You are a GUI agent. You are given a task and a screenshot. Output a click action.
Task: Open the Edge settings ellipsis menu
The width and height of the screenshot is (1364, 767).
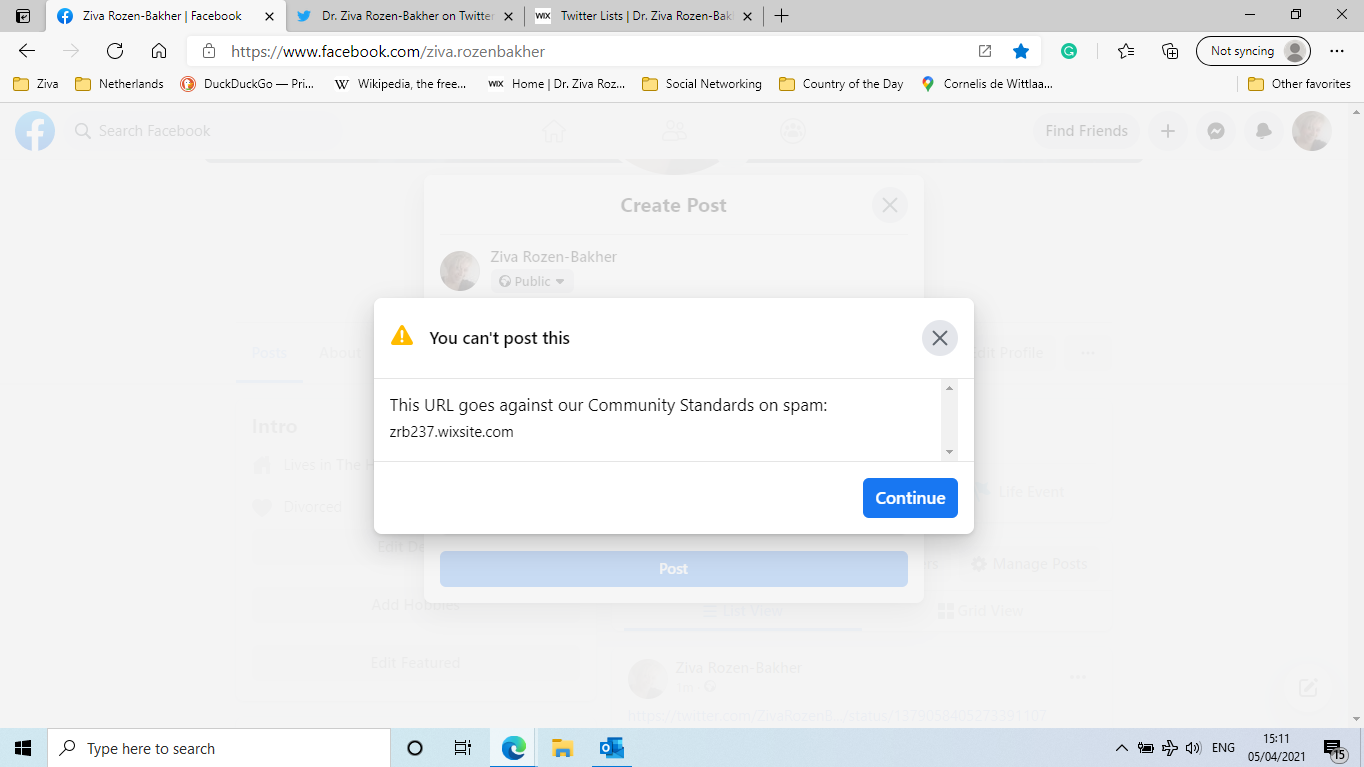pyautogui.click(x=1337, y=51)
